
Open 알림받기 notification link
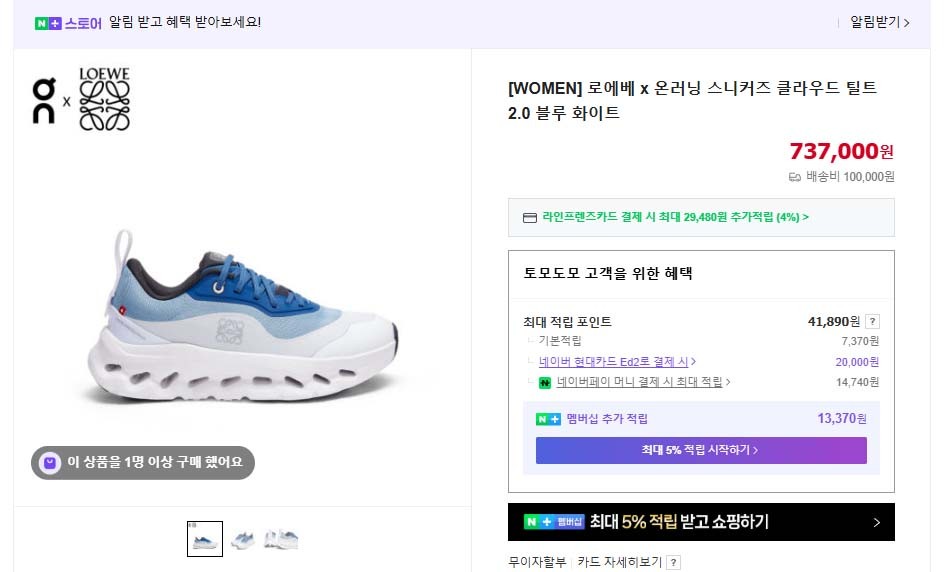[x=879, y=22]
